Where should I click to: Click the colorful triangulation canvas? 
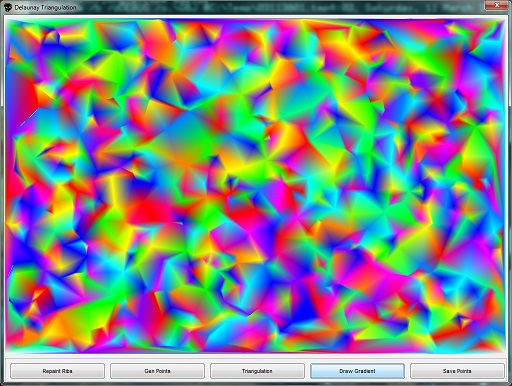[256, 186]
